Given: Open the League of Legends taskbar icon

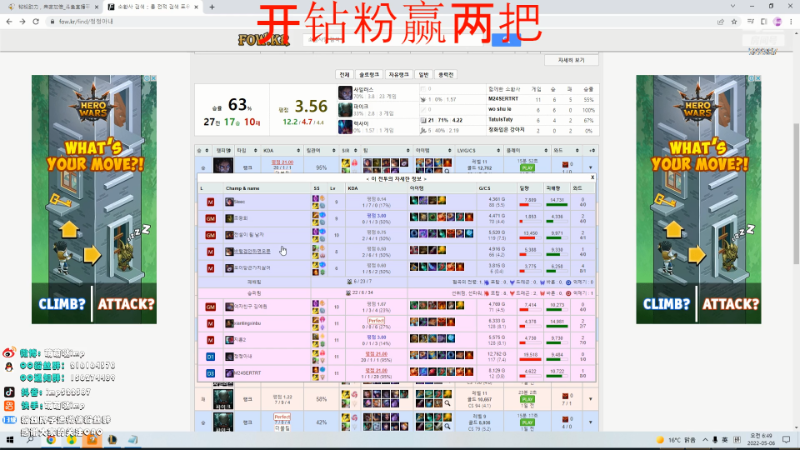Looking at the screenshot, I should pyautogui.click(x=112, y=440).
